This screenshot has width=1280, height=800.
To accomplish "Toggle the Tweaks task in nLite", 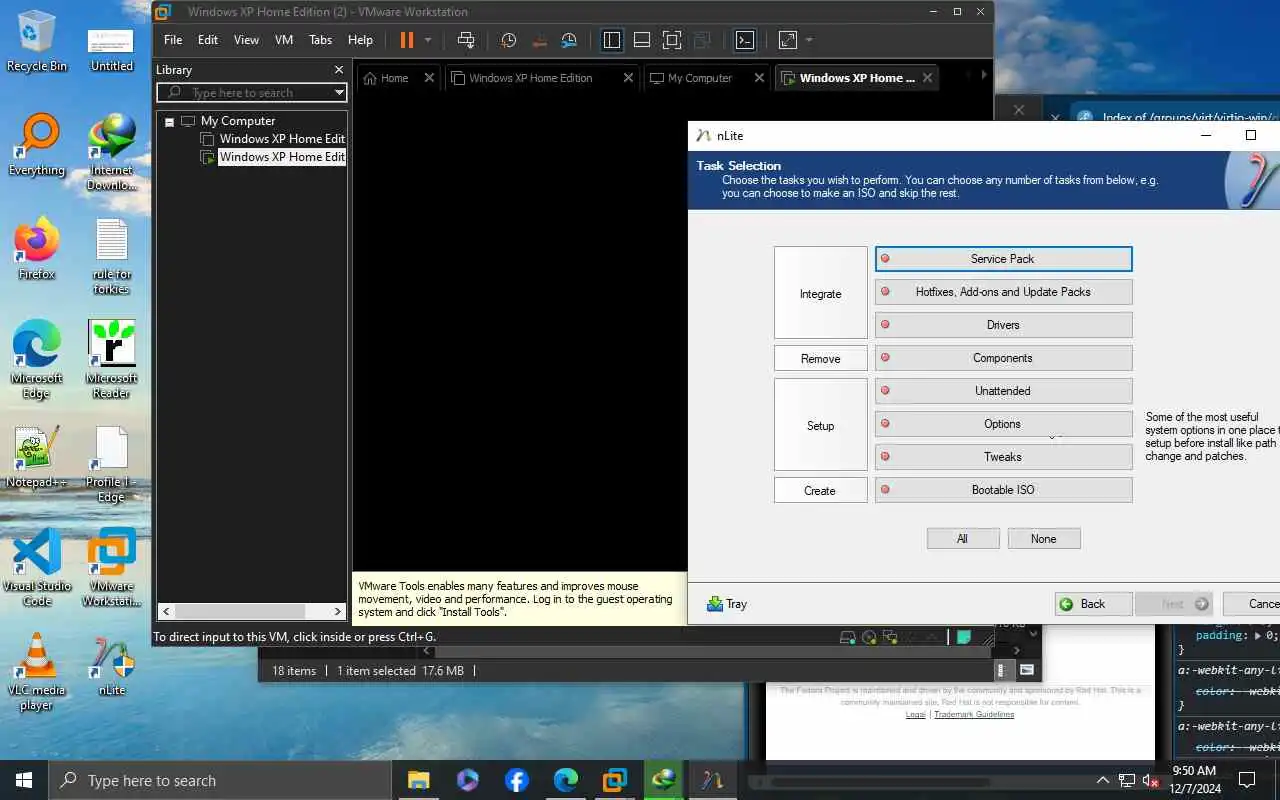I will click(x=1003, y=457).
